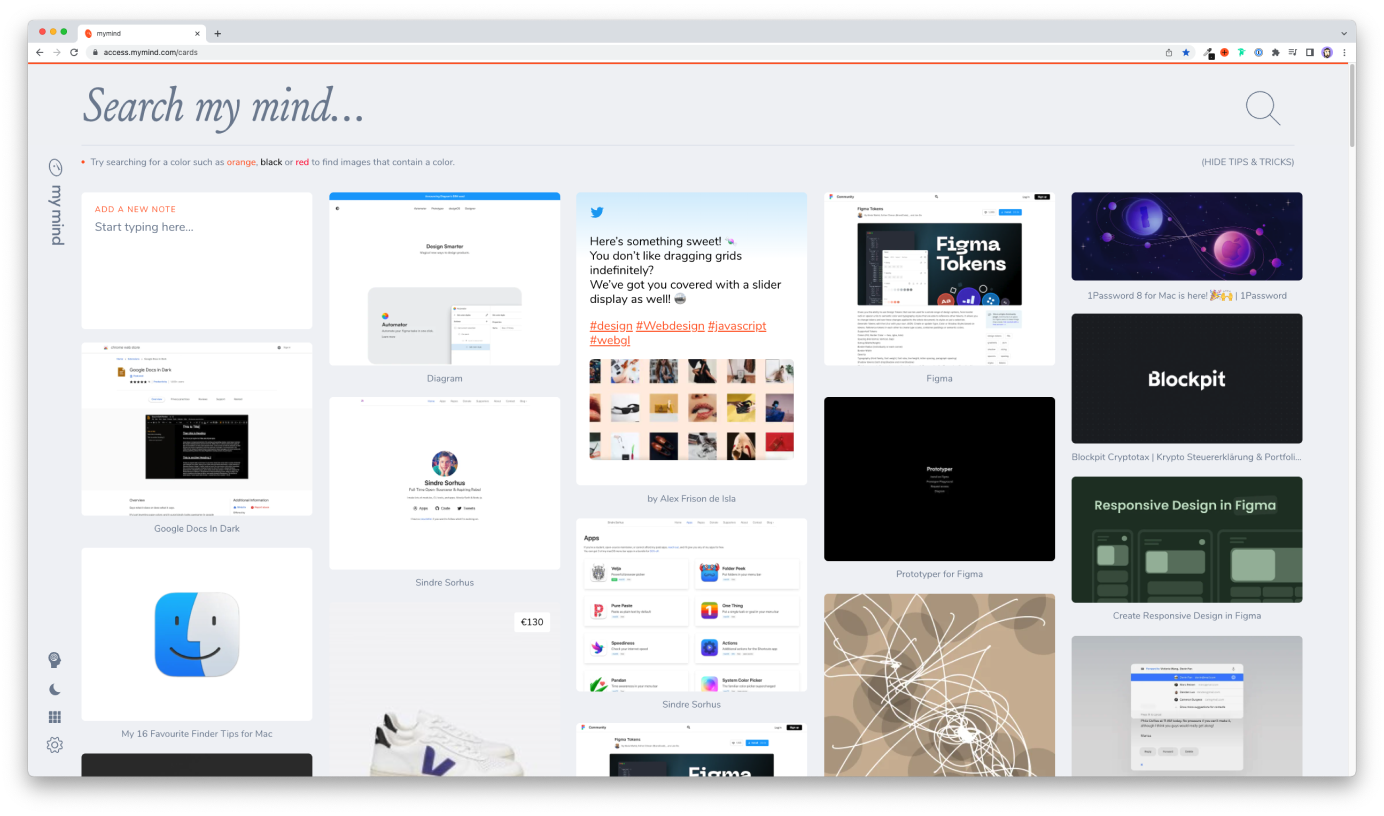Click the green bird extension icon
Screen dimensions: 1384x816
tap(1241, 52)
